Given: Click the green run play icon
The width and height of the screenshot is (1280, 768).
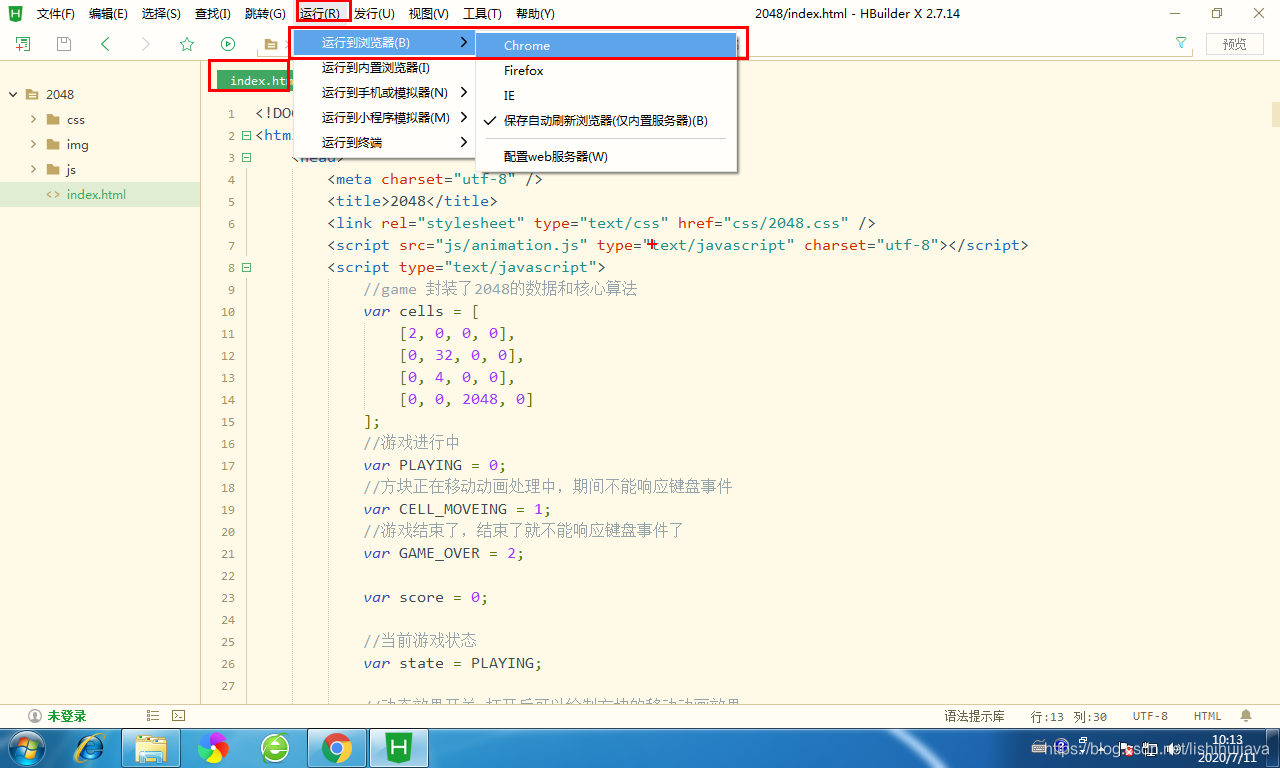Looking at the screenshot, I should [228, 44].
